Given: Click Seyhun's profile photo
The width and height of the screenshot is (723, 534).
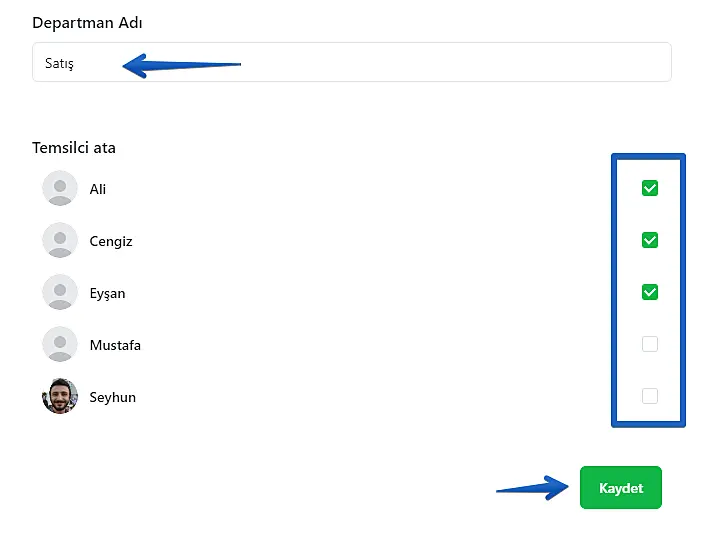Looking at the screenshot, I should point(60,396).
